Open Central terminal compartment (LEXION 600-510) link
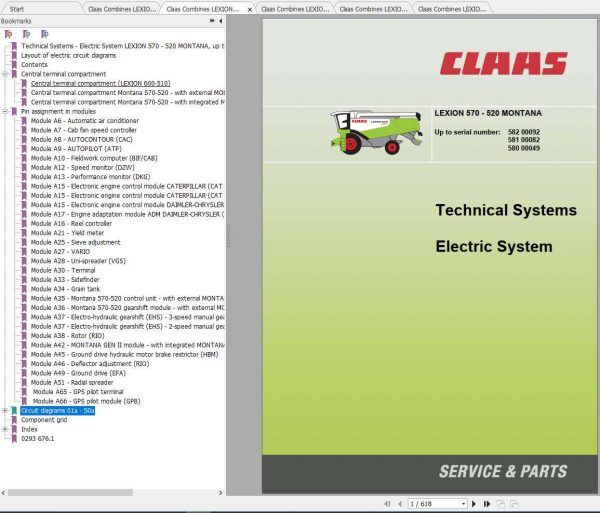The image size is (600, 513). pyautogui.click(x=100, y=83)
